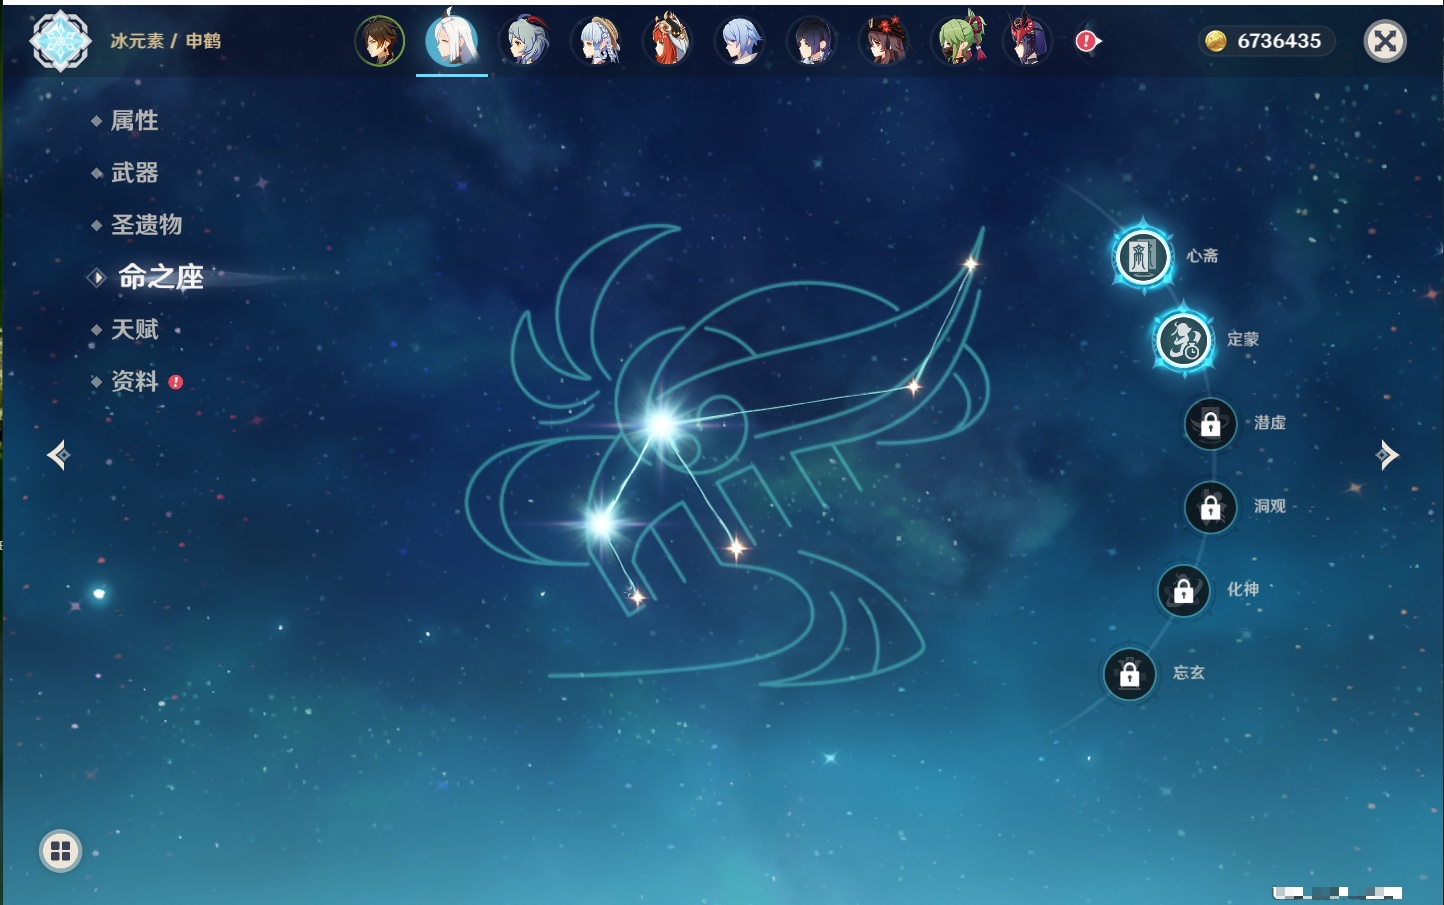1444x905 pixels.
Task: Click the locked 潜虚 constellation node
Action: click(1210, 423)
